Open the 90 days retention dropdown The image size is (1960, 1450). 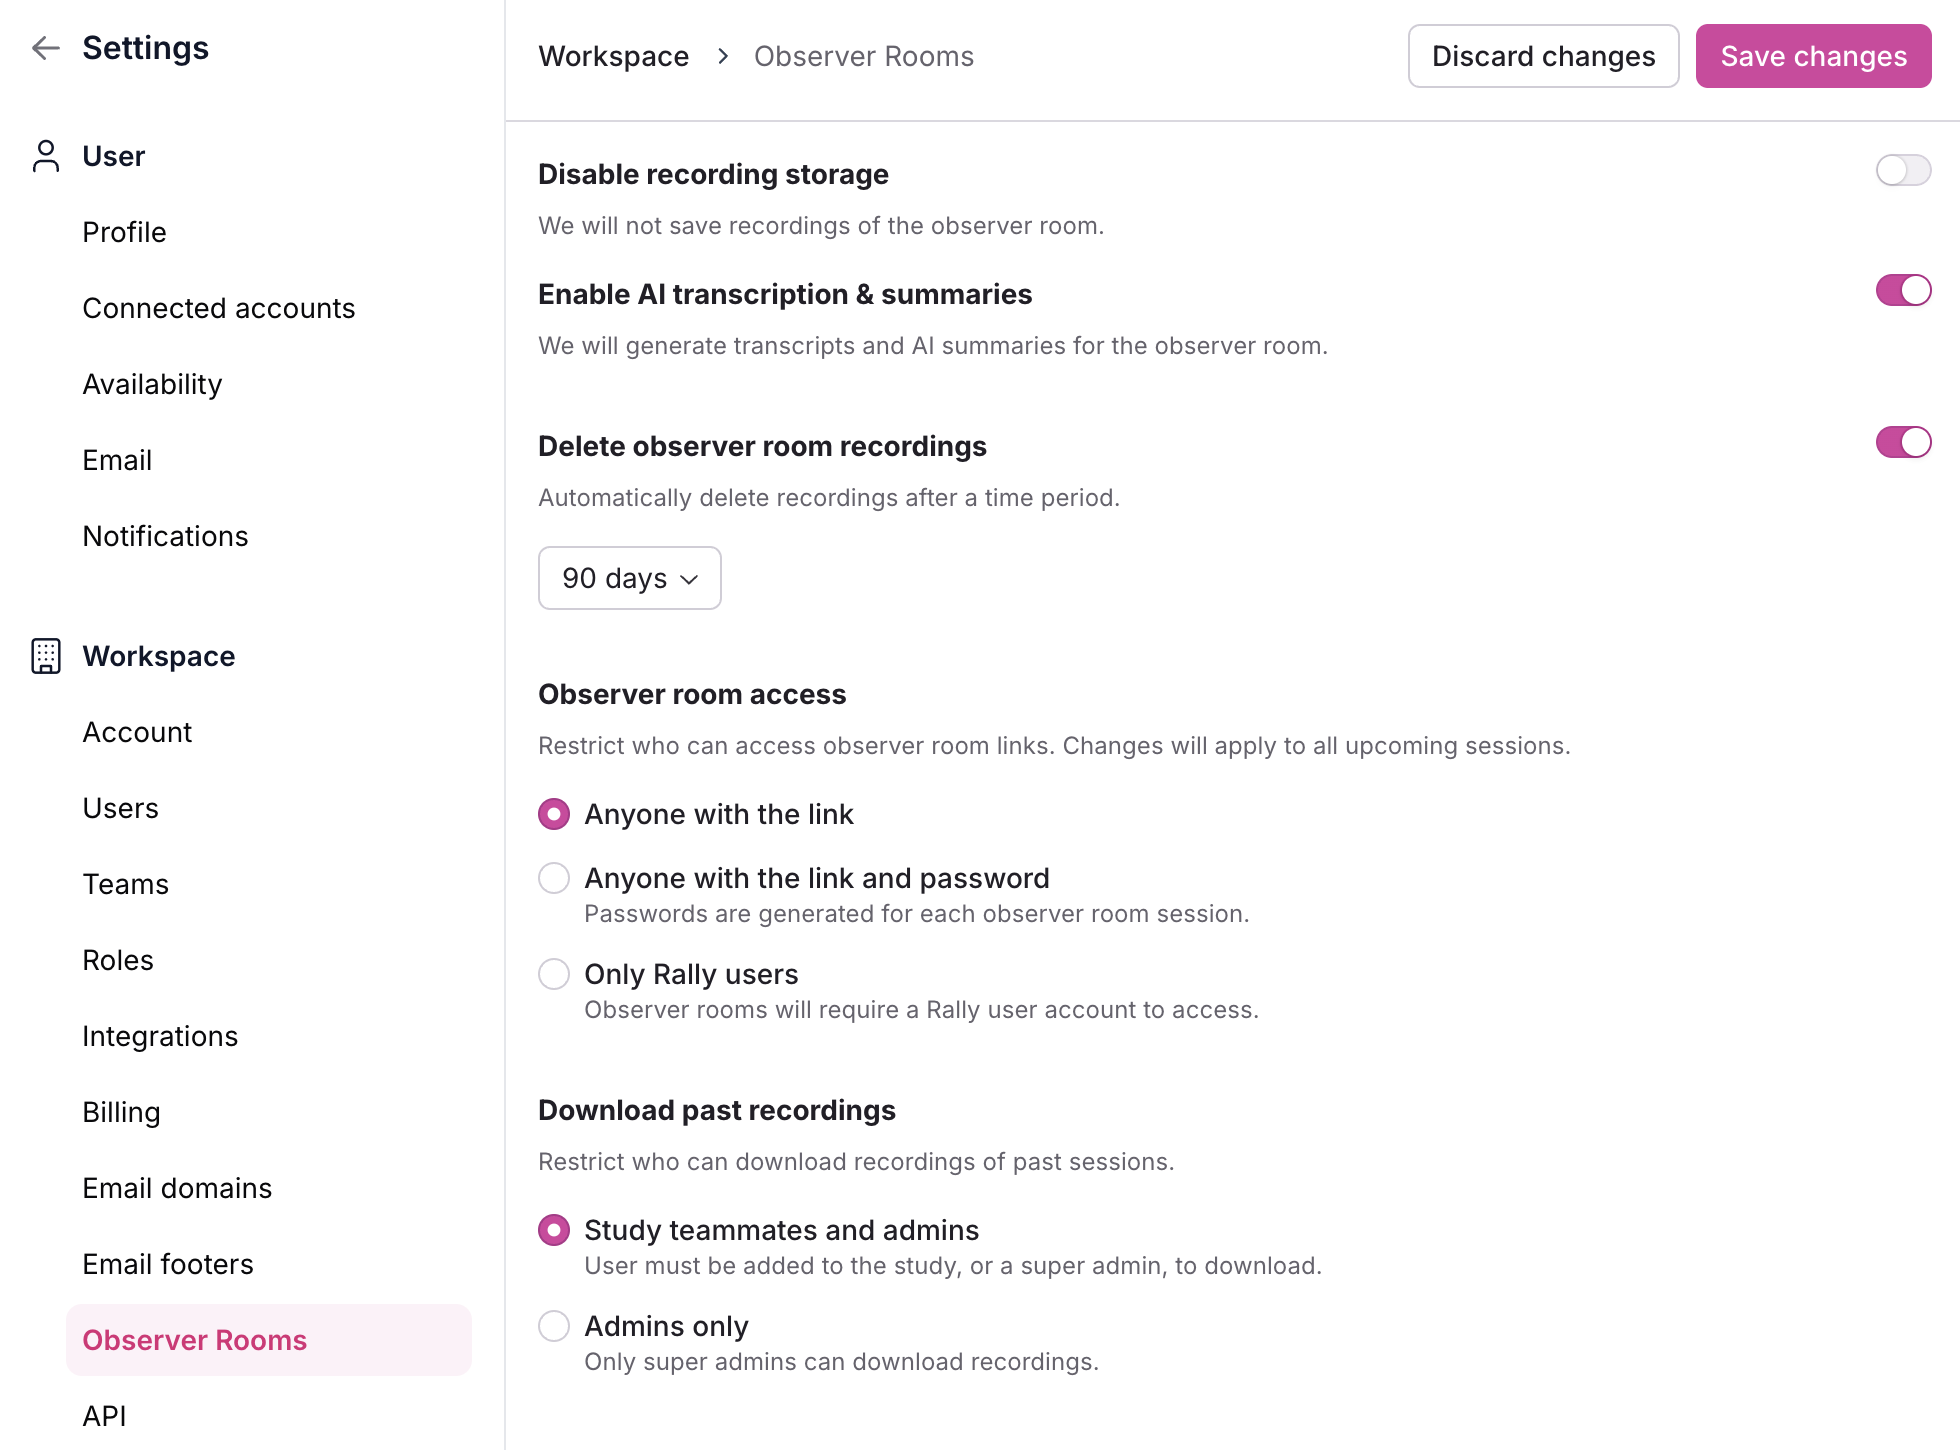click(629, 578)
